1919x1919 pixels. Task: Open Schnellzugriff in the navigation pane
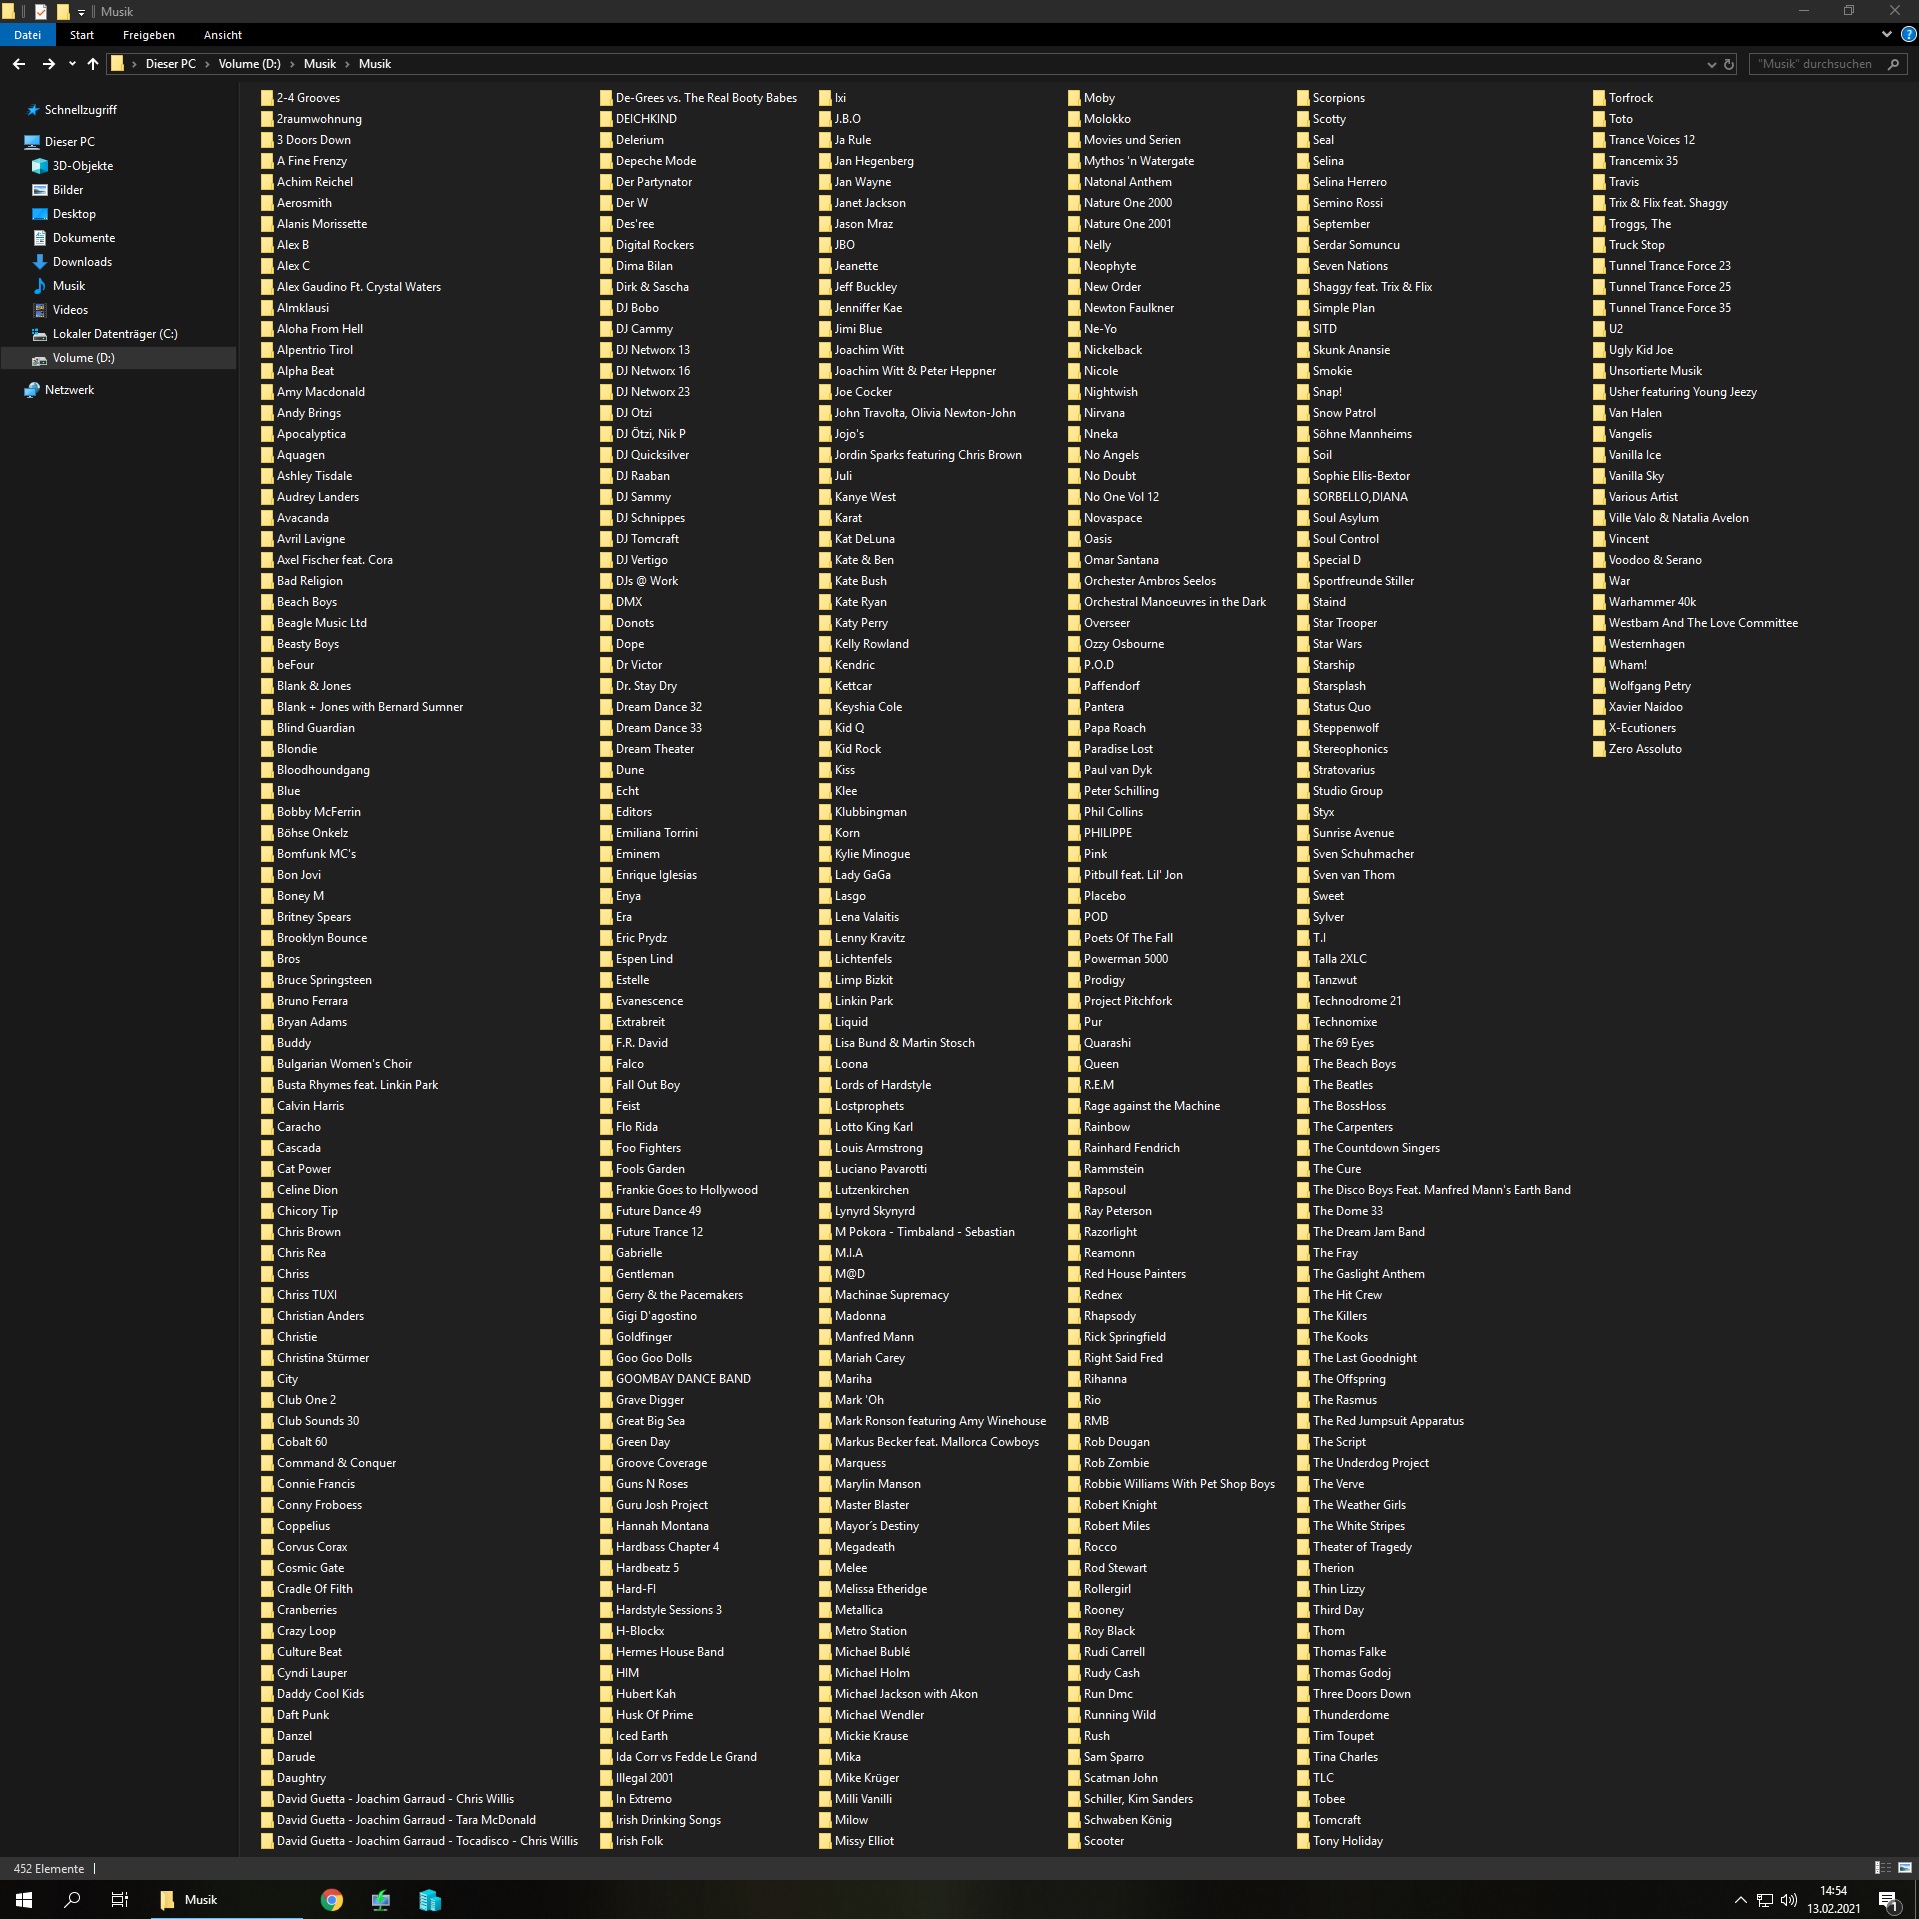pyautogui.click(x=71, y=110)
